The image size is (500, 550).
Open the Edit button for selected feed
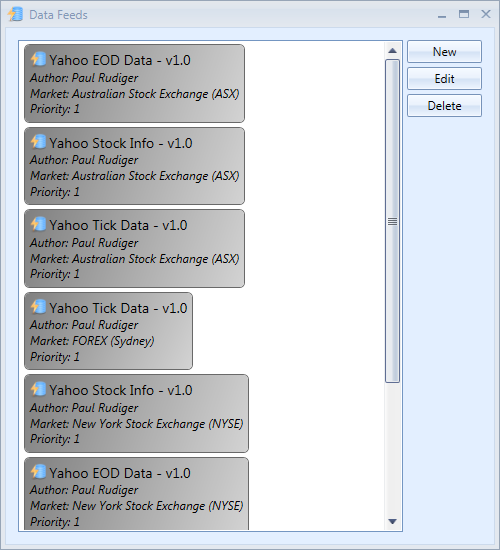444,79
